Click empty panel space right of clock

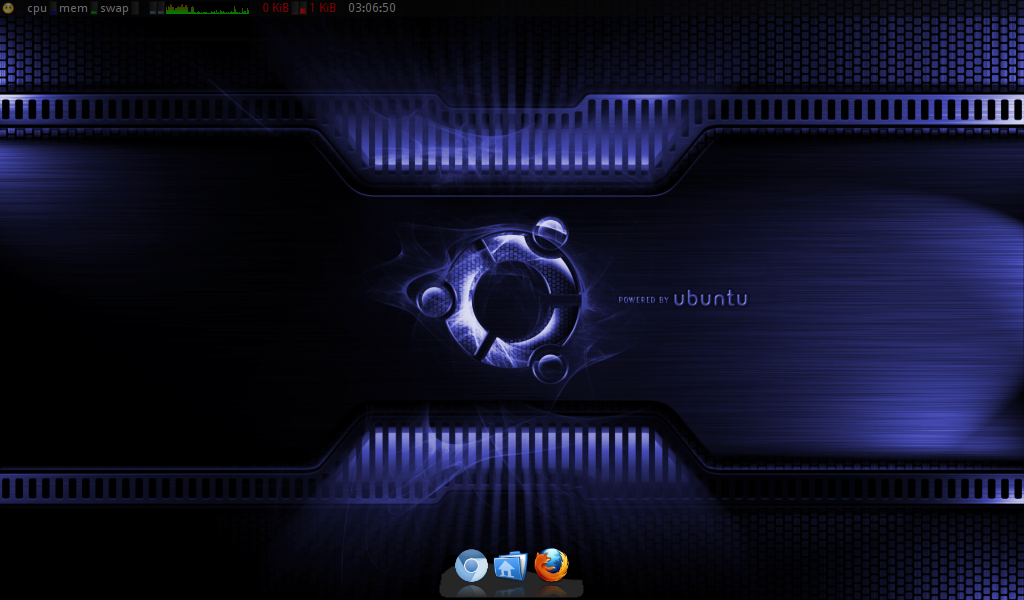click(700, 8)
